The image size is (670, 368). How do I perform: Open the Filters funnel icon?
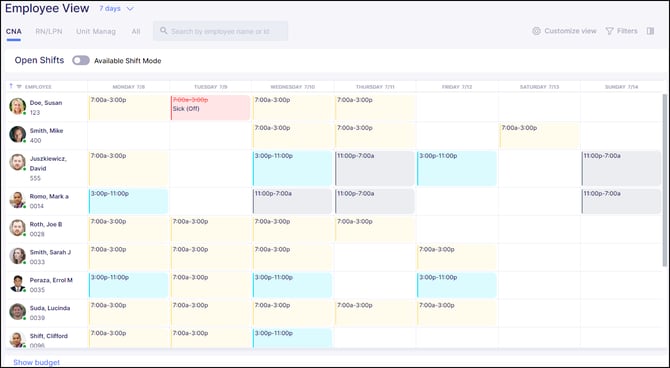(x=610, y=31)
